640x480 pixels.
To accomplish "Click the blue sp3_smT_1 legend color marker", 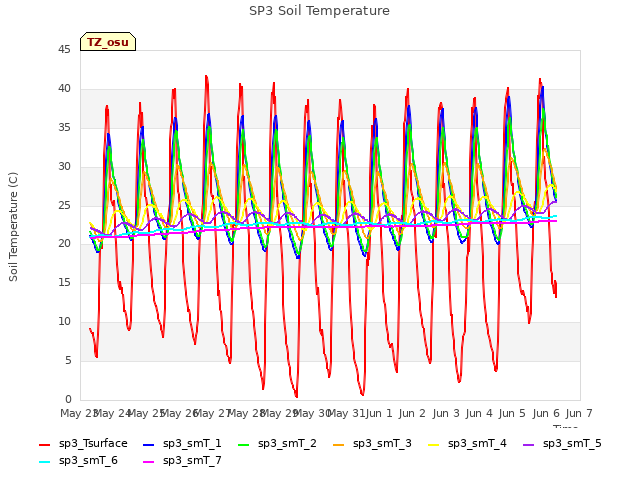I will 149,444.
